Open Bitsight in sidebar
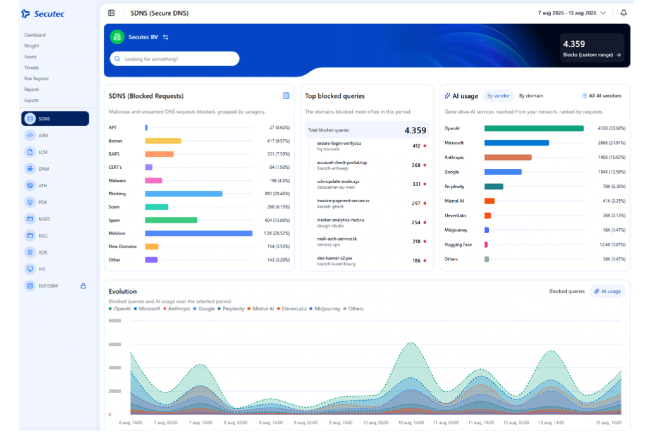 click(x=32, y=46)
